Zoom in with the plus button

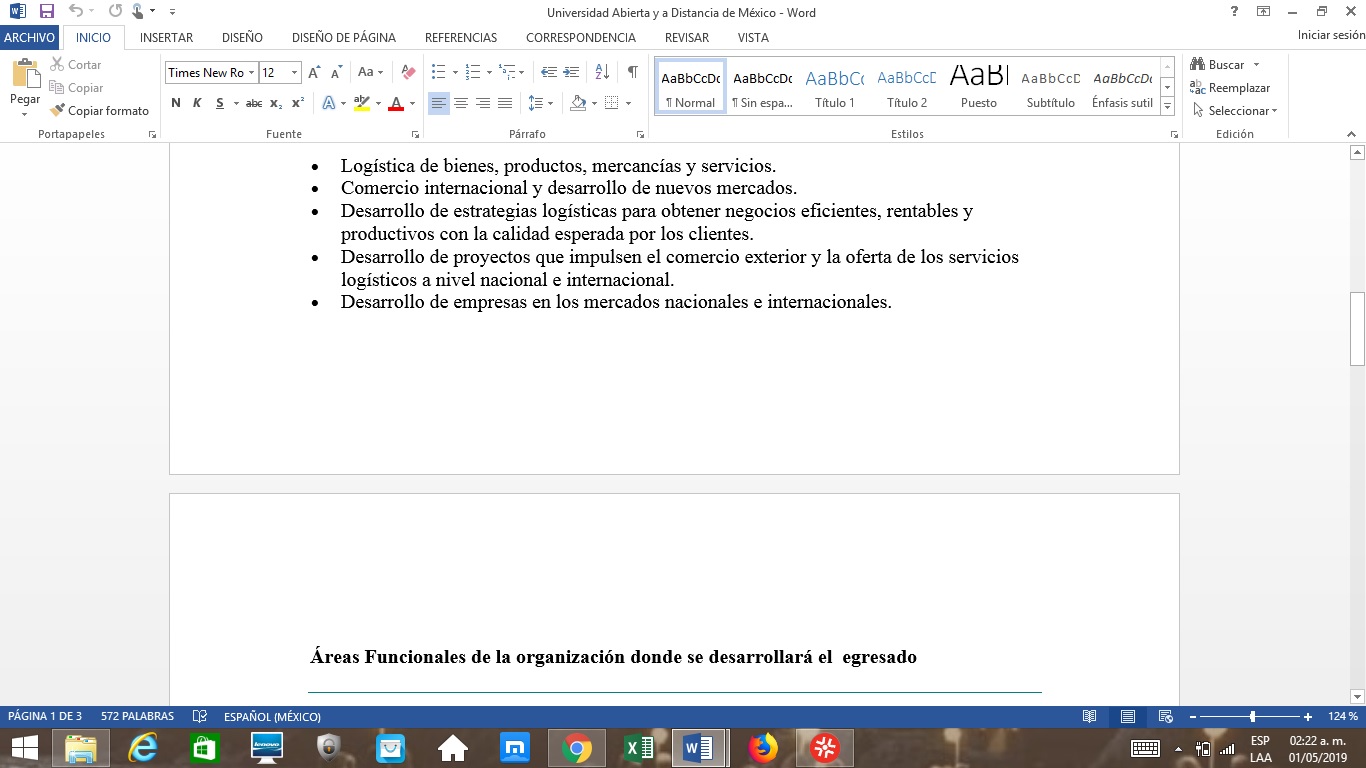(x=1308, y=717)
